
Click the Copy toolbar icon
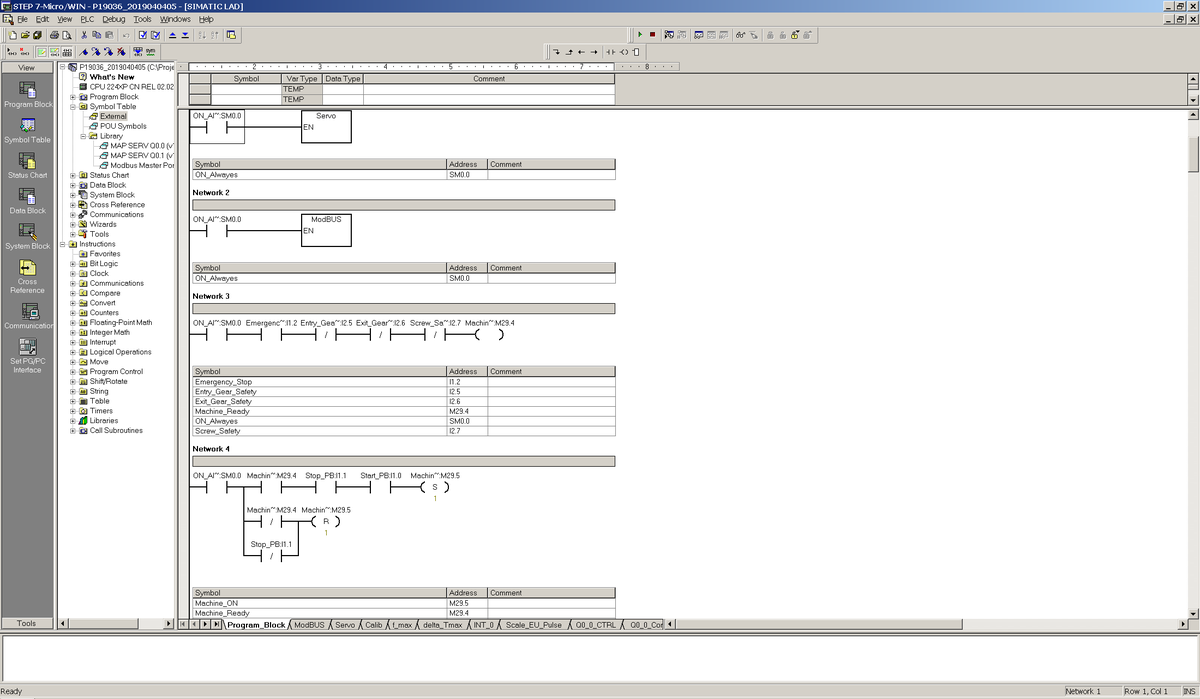click(97, 35)
